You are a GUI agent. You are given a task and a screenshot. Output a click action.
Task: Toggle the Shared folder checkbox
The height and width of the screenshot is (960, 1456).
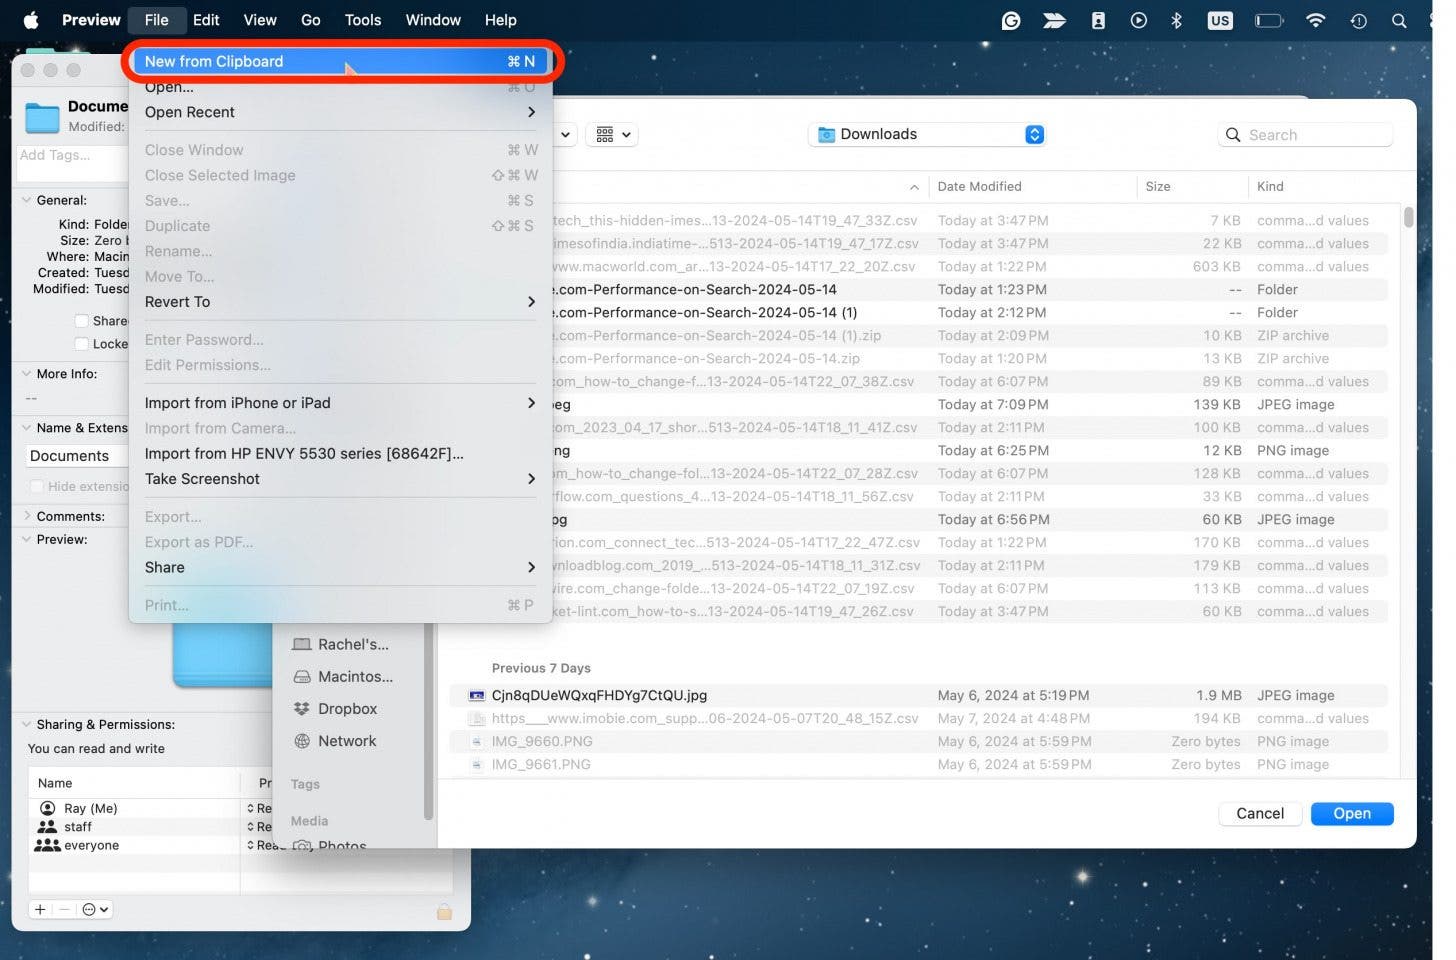(82, 321)
